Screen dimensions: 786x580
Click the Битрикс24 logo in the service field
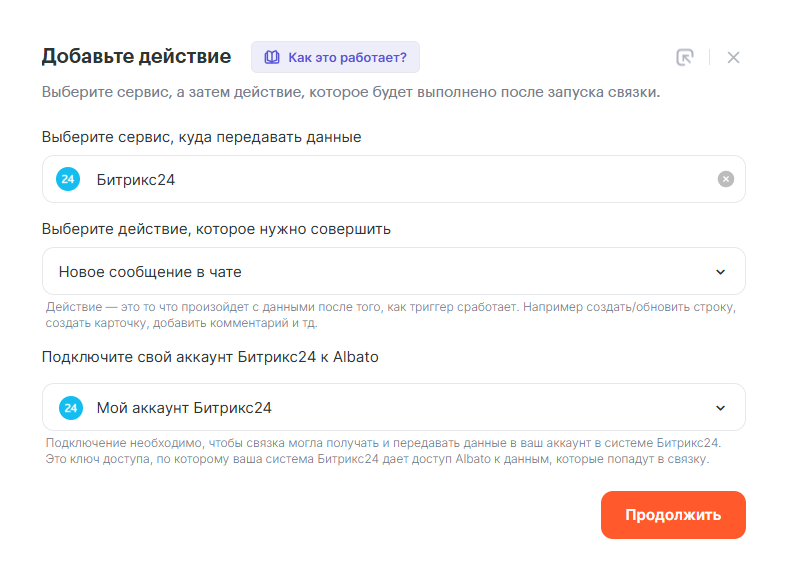68,179
